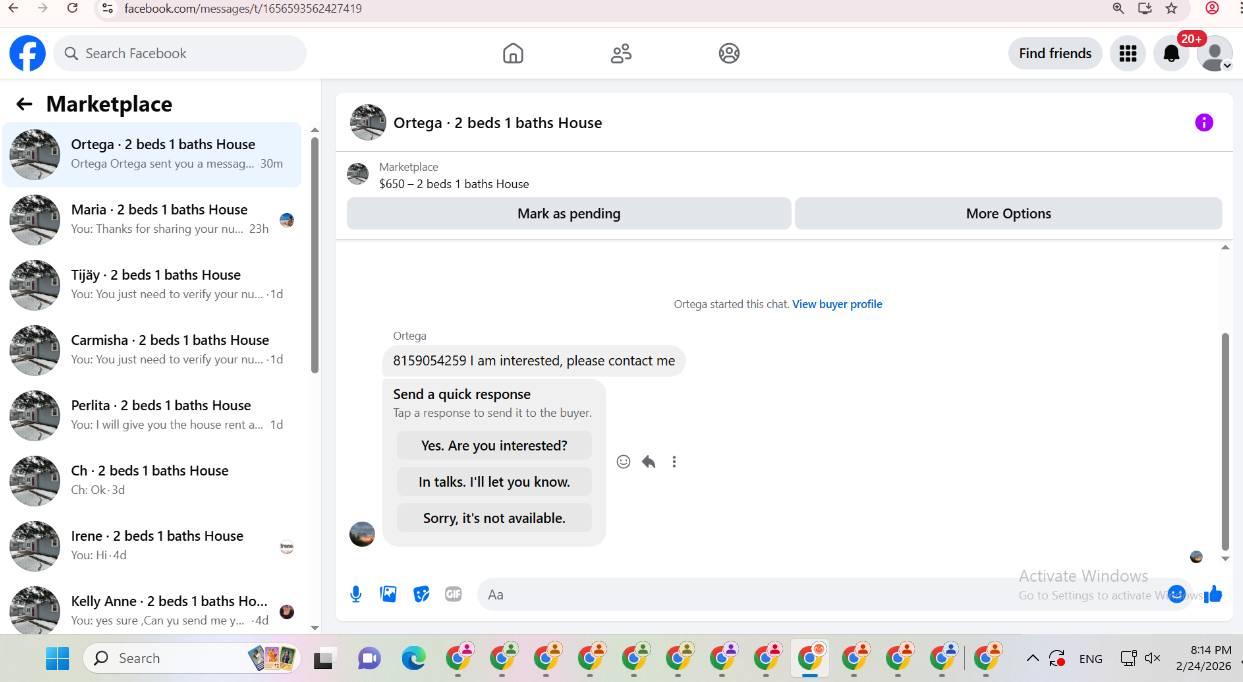This screenshot has width=1243, height=682.
Task: Open Irene conversation in chat list
Action: [x=152, y=545]
